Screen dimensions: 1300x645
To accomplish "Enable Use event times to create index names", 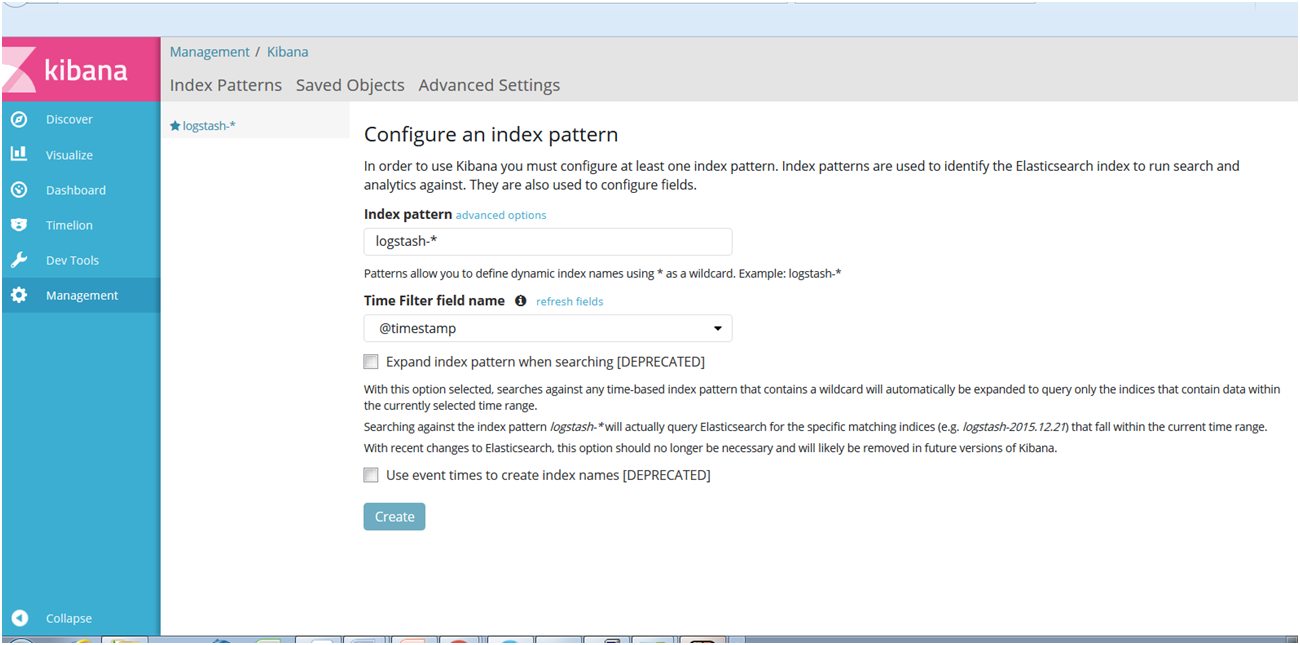I will (x=371, y=475).
